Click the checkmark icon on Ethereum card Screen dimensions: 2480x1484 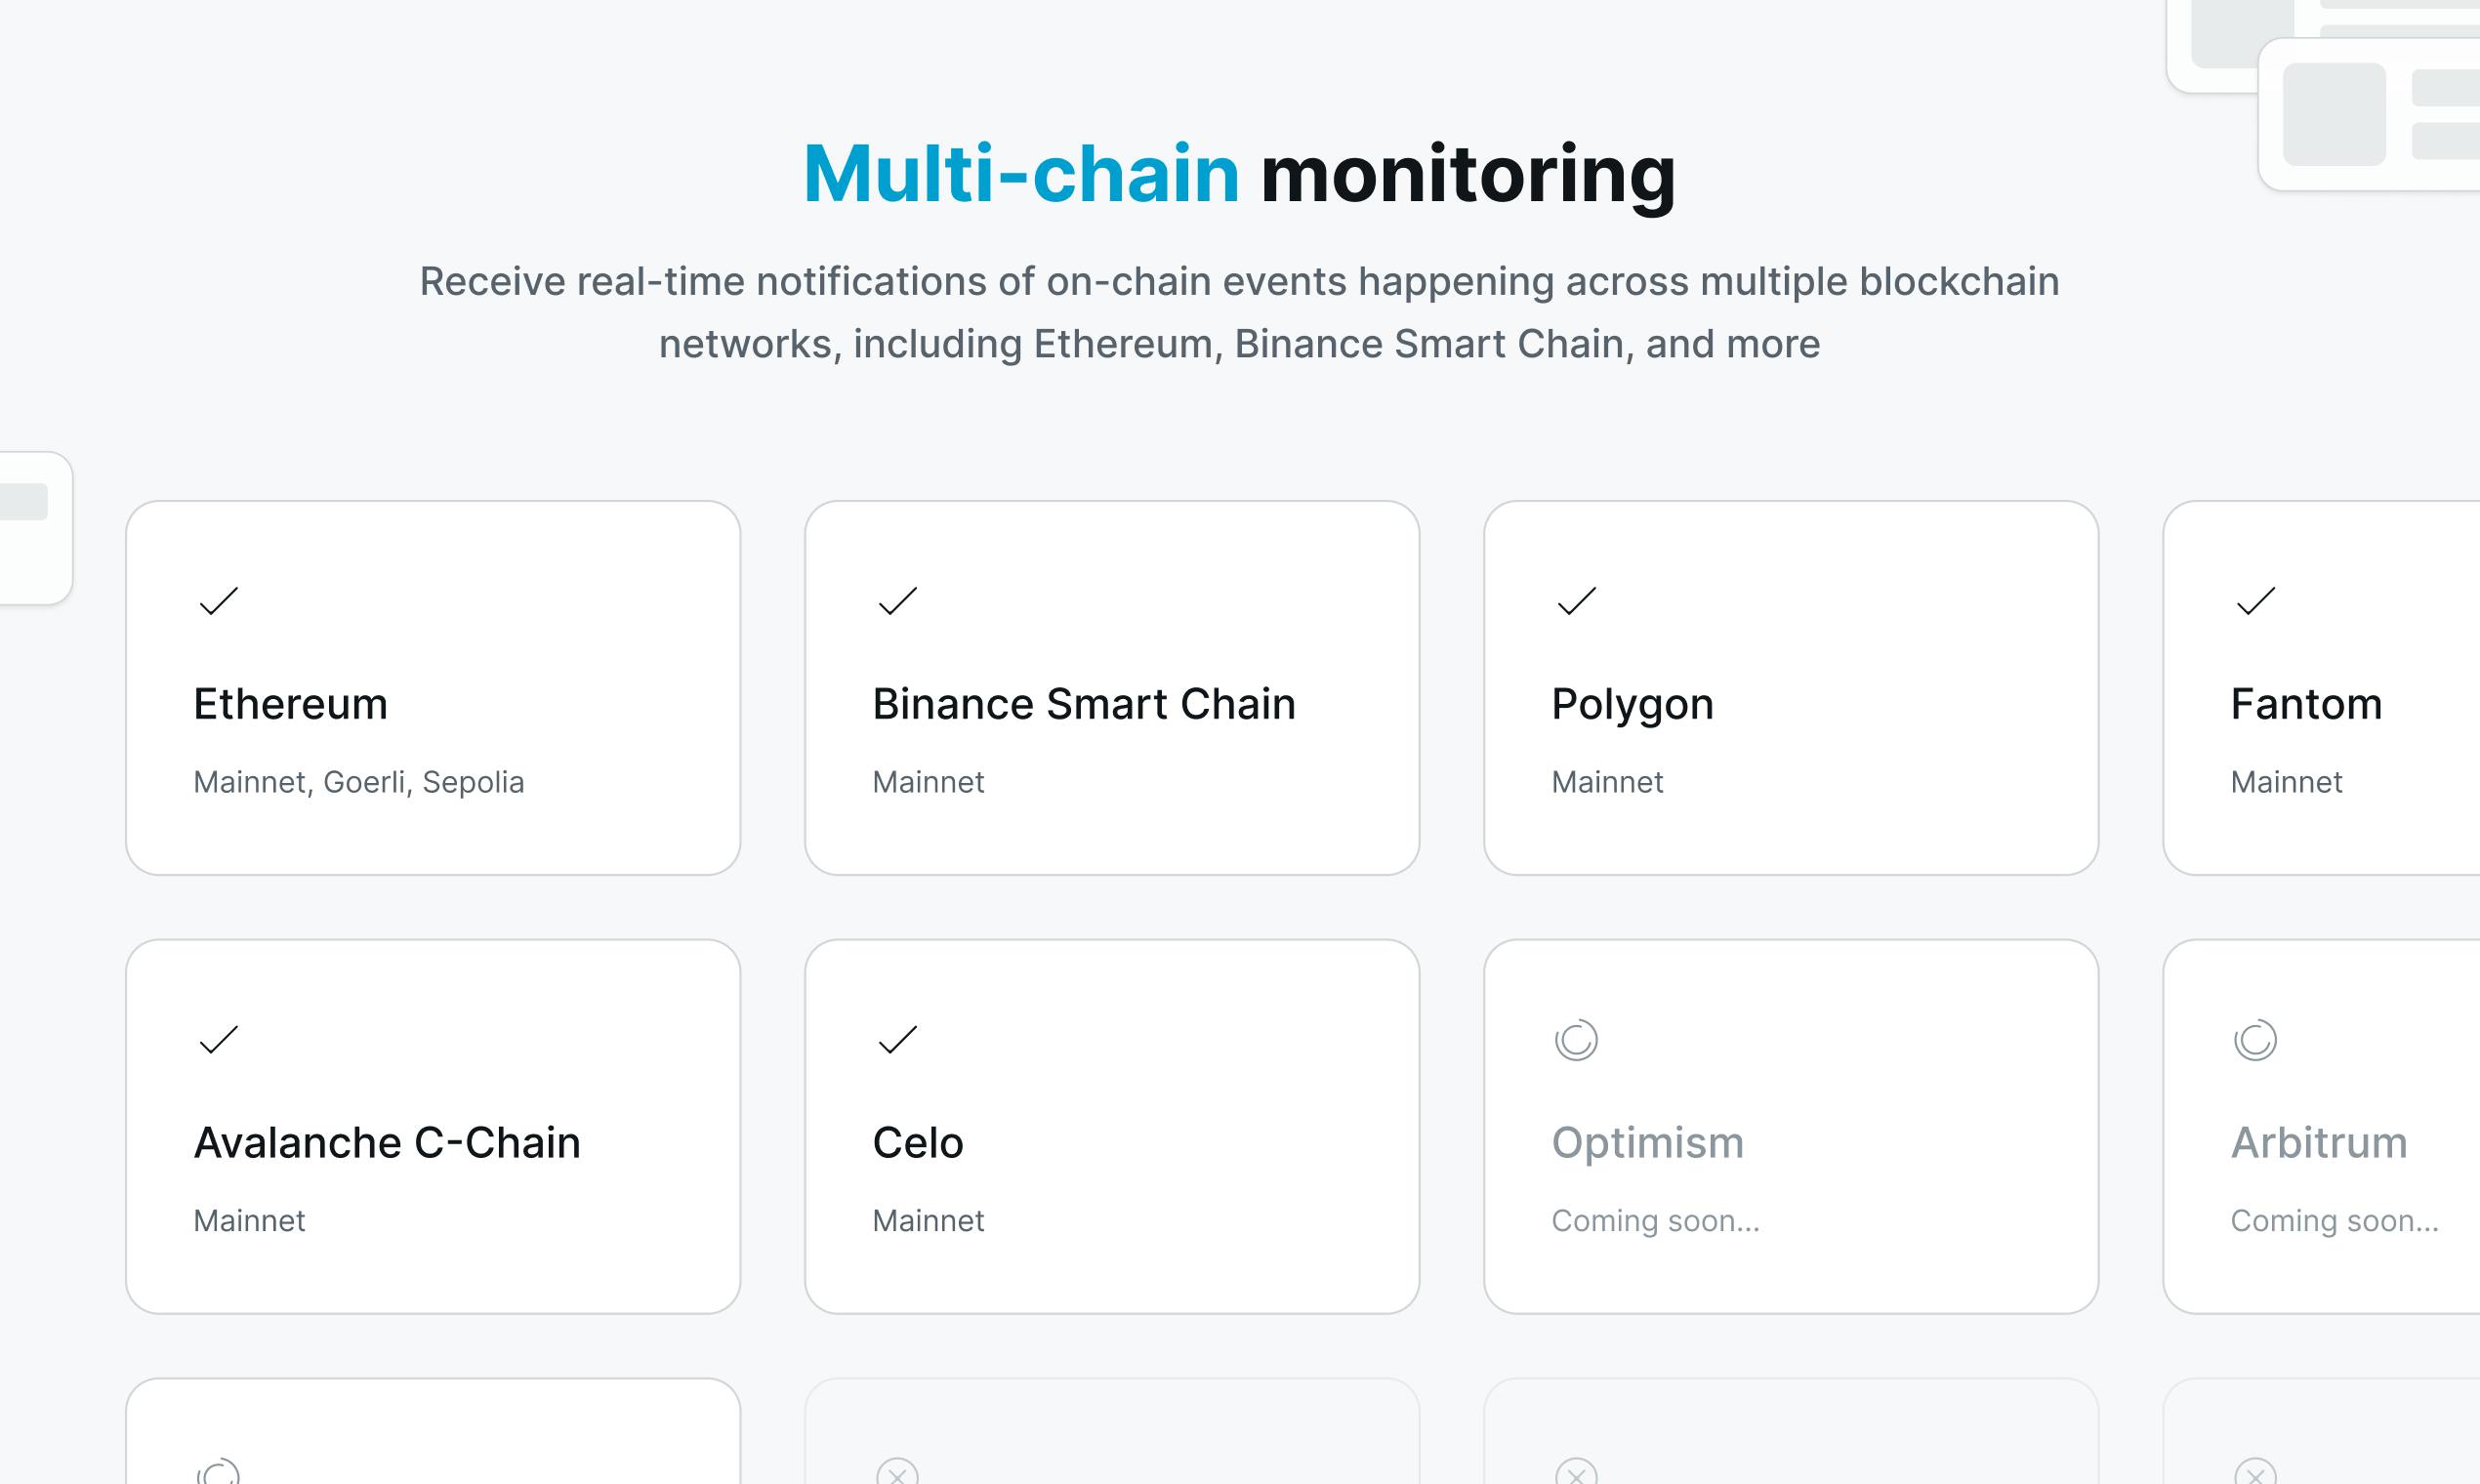(218, 601)
